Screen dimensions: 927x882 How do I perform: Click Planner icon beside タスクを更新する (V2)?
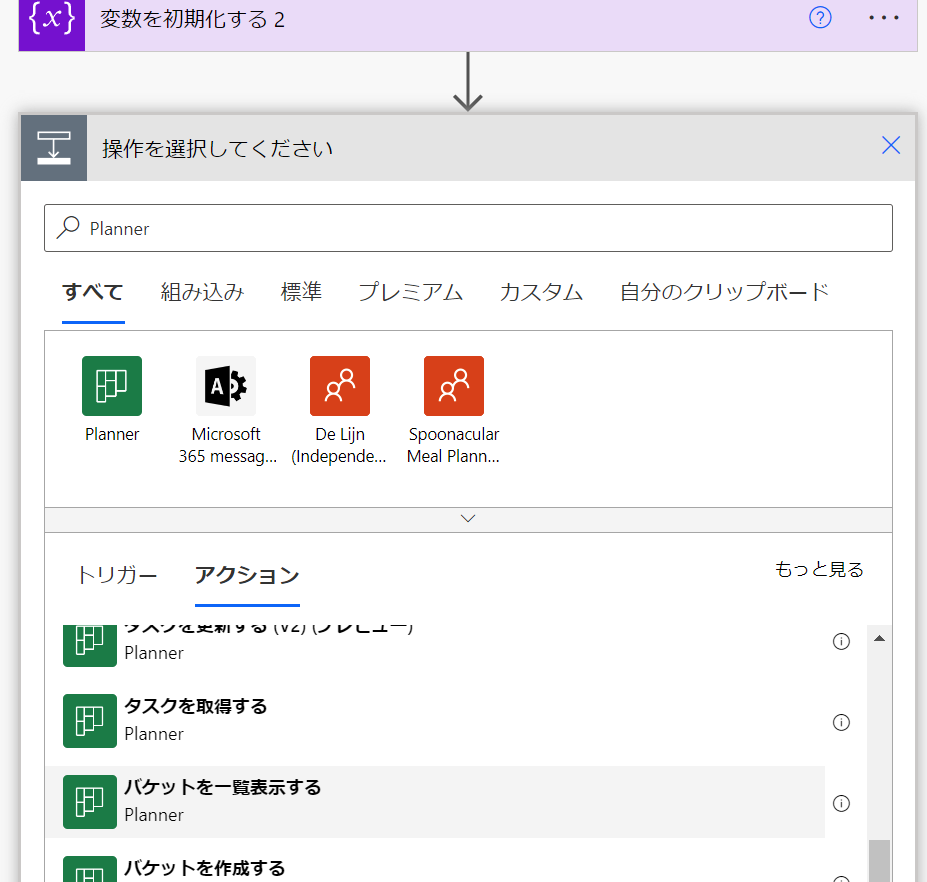click(90, 646)
